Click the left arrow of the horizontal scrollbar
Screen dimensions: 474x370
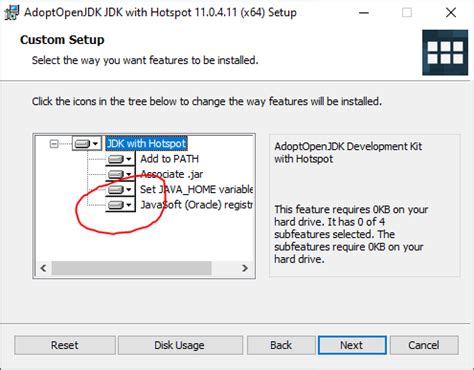(43, 268)
